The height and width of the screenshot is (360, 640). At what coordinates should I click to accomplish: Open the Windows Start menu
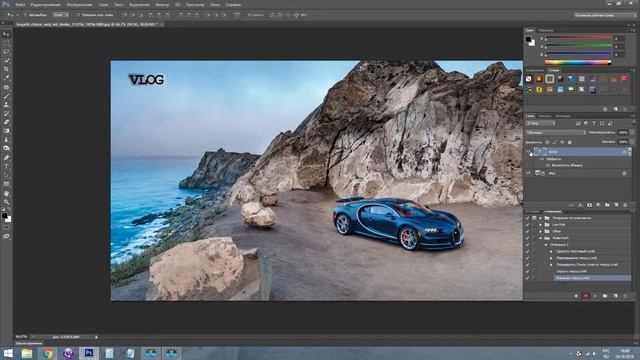point(8,353)
